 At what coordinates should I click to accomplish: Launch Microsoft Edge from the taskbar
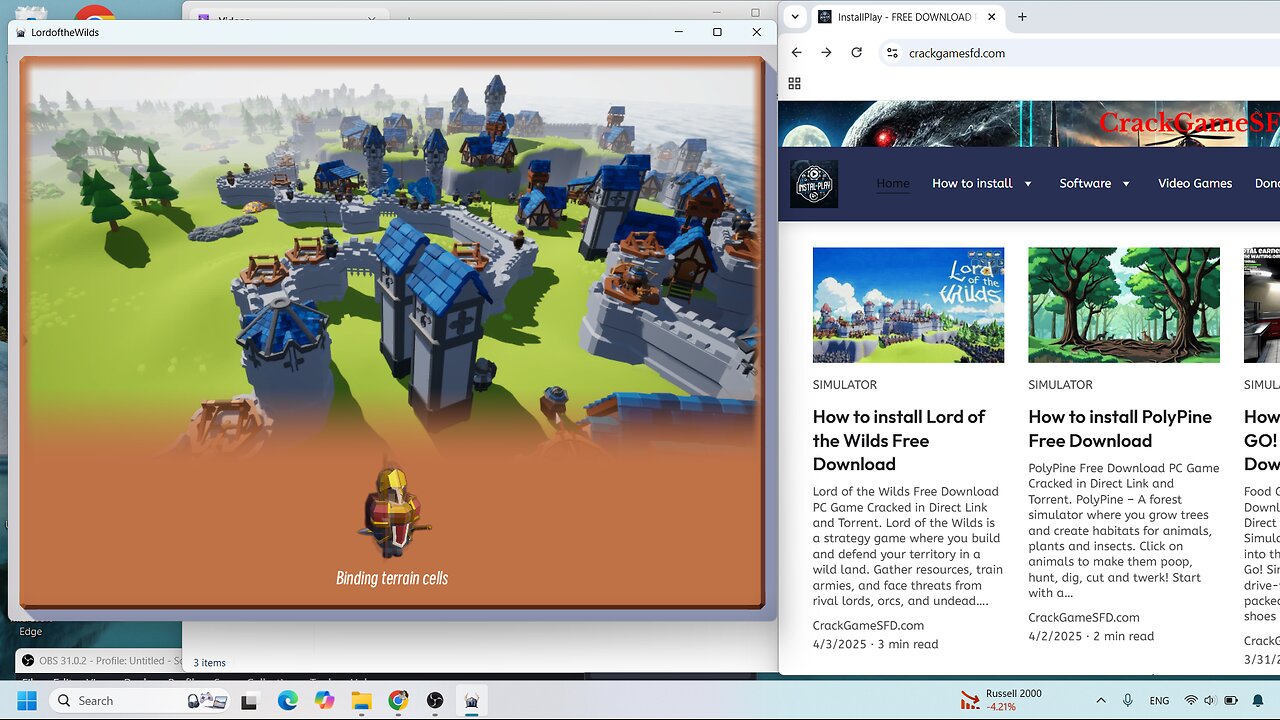click(287, 701)
